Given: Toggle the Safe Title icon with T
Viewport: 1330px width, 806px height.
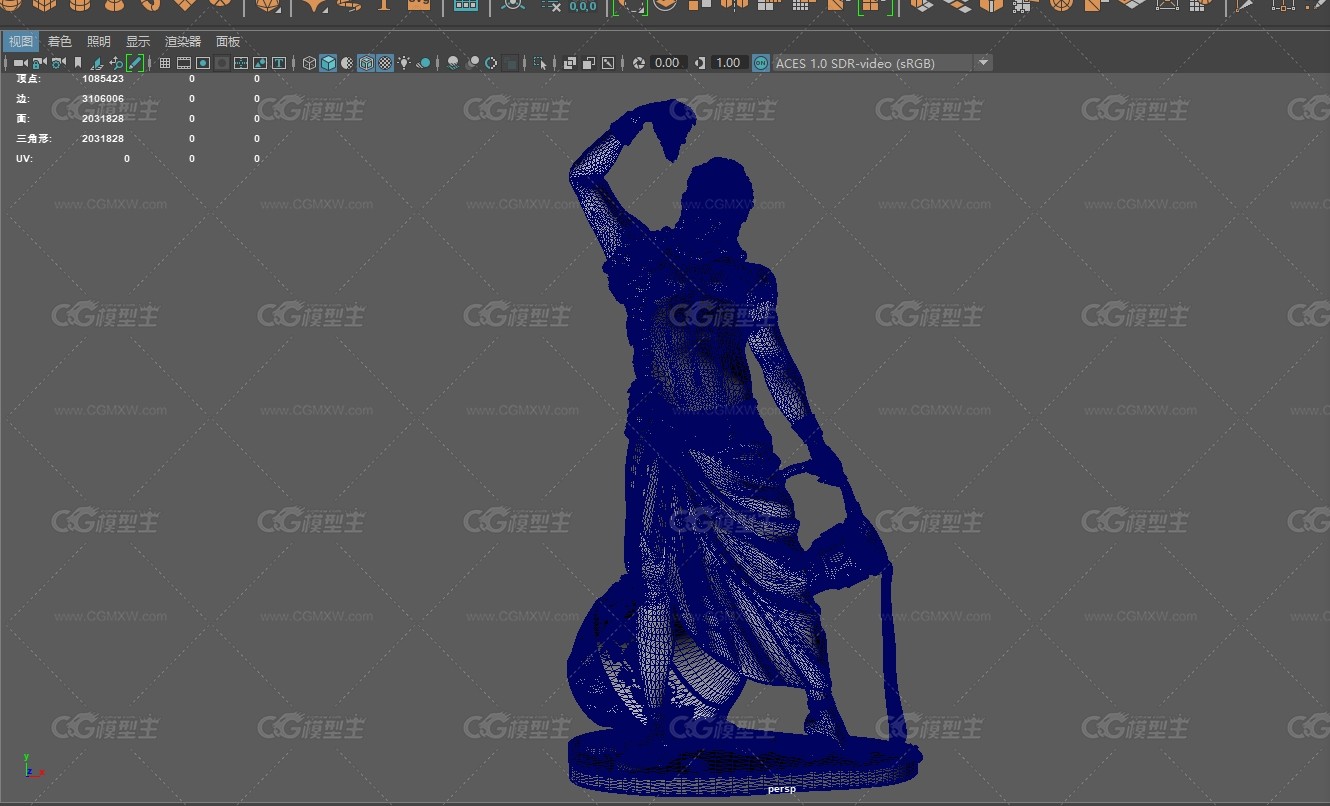Looking at the screenshot, I should (279, 63).
